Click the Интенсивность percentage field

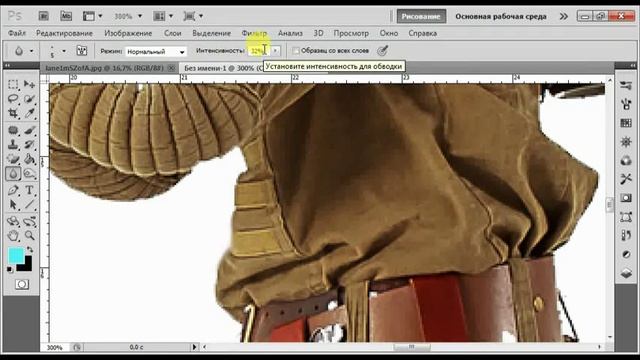(x=260, y=51)
